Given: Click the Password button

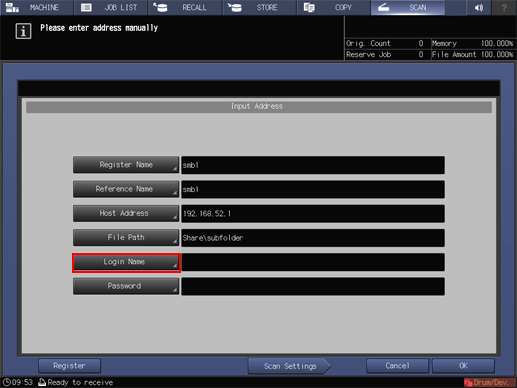Looking at the screenshot, I should (x=126, y=286).
